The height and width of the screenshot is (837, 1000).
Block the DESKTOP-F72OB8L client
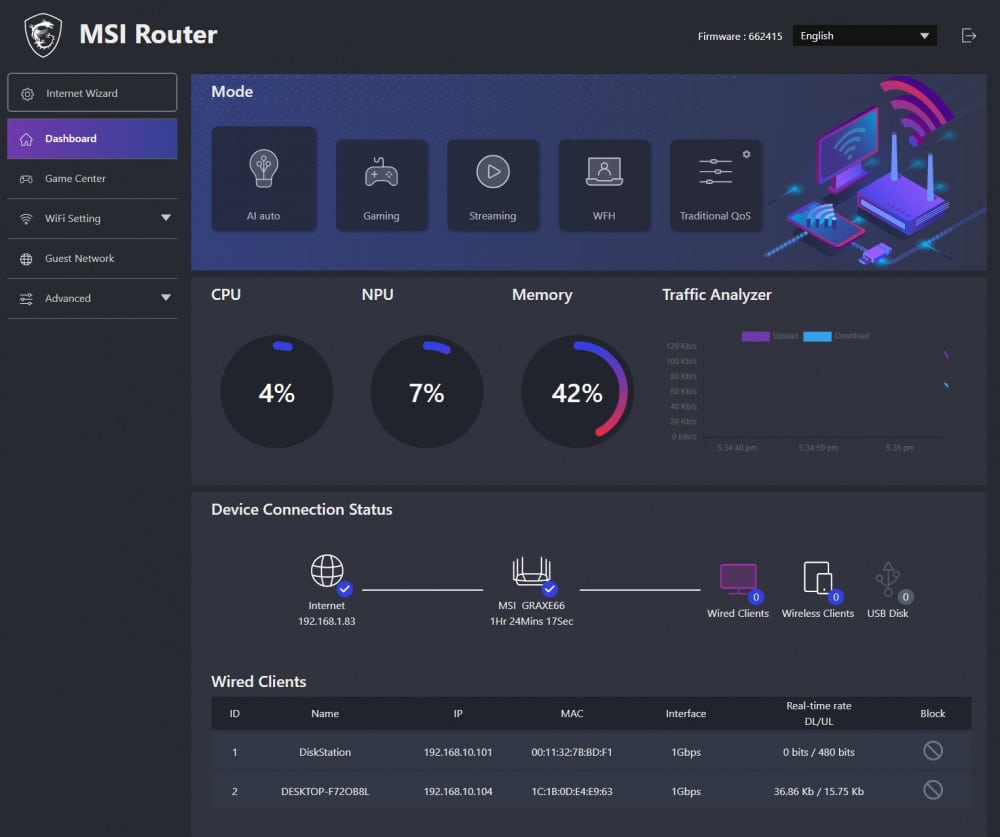932,790
